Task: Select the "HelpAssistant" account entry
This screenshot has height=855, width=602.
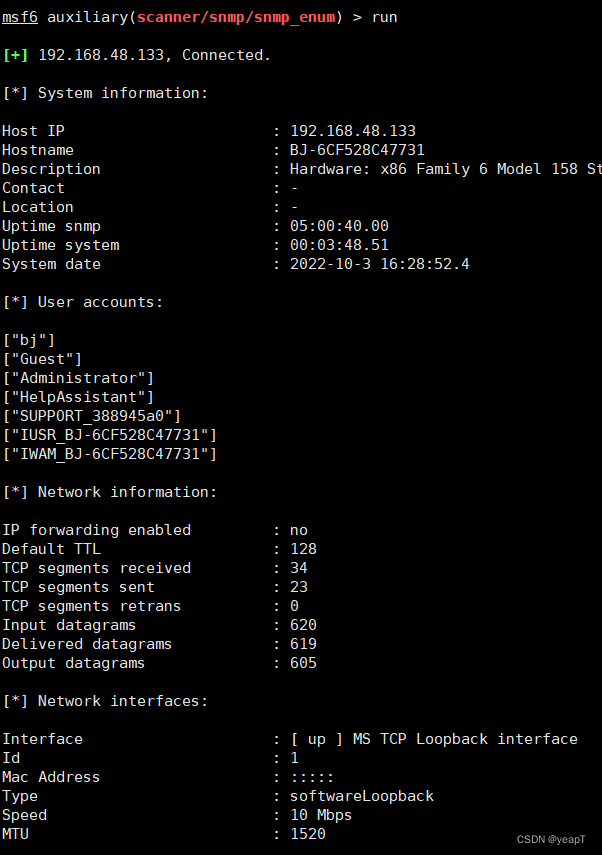Action: [x=79, y=397]
